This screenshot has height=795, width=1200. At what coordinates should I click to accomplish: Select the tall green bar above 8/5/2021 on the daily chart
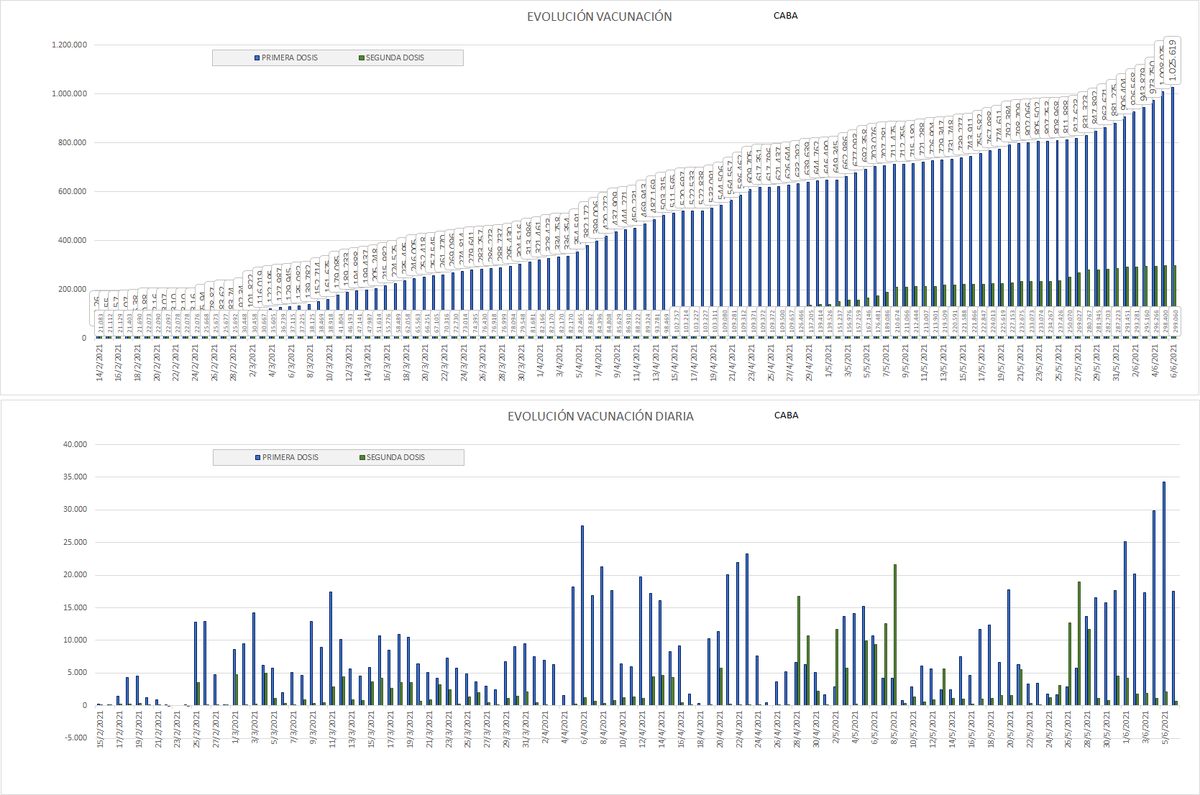pyautogui.click(x=895, y=634)
